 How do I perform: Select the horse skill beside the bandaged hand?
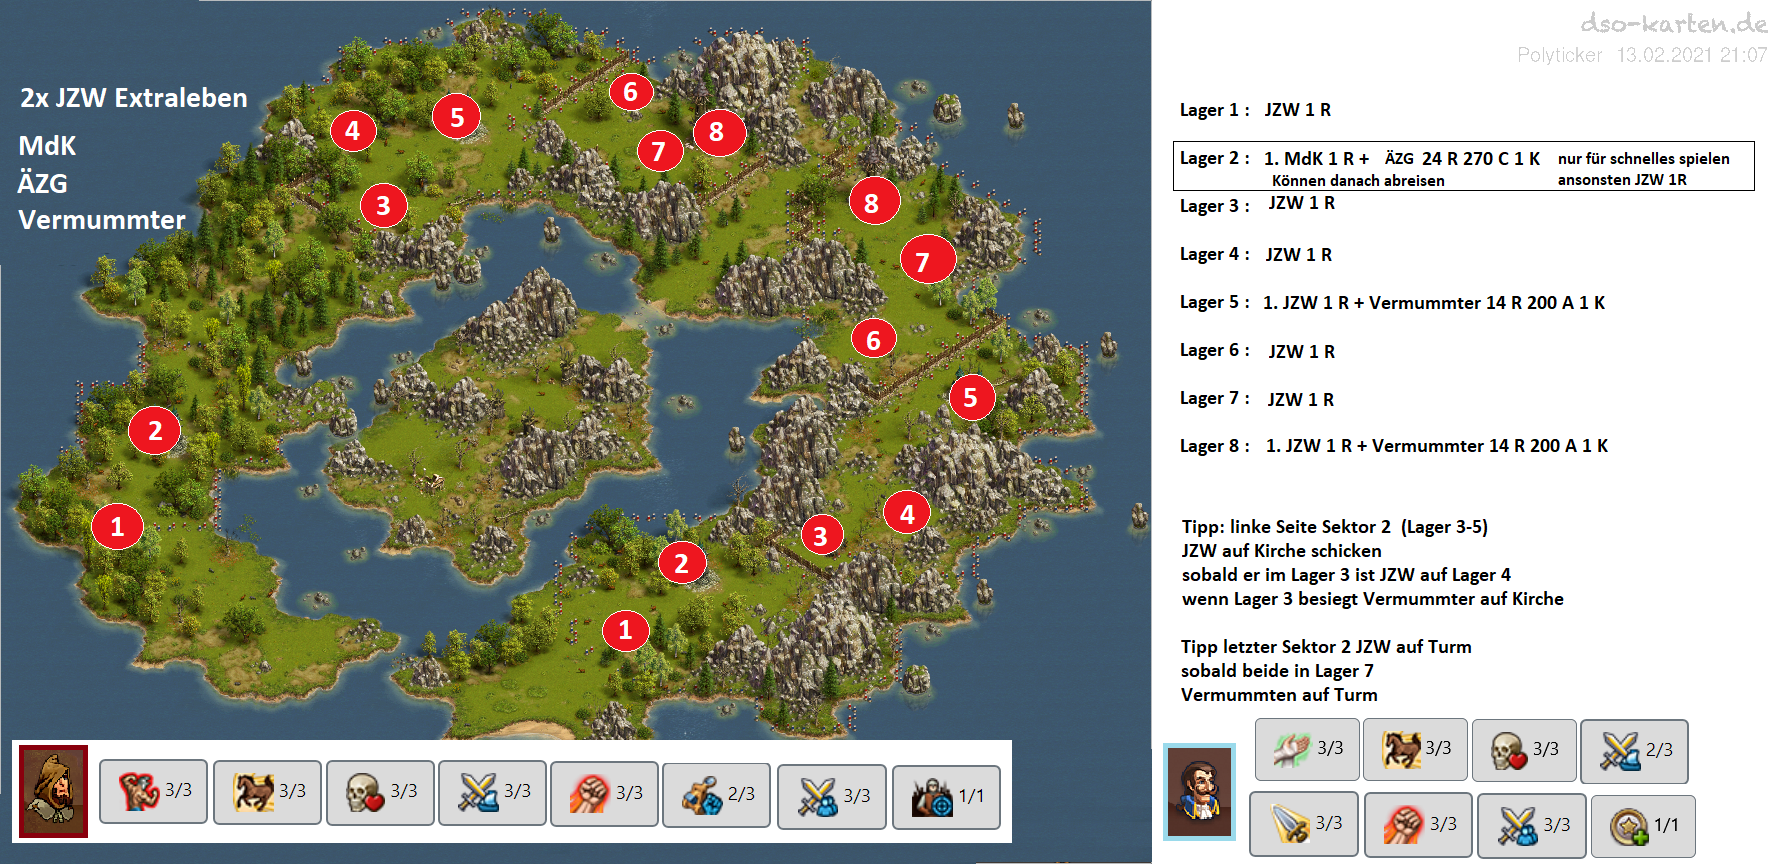[1415, 748]
